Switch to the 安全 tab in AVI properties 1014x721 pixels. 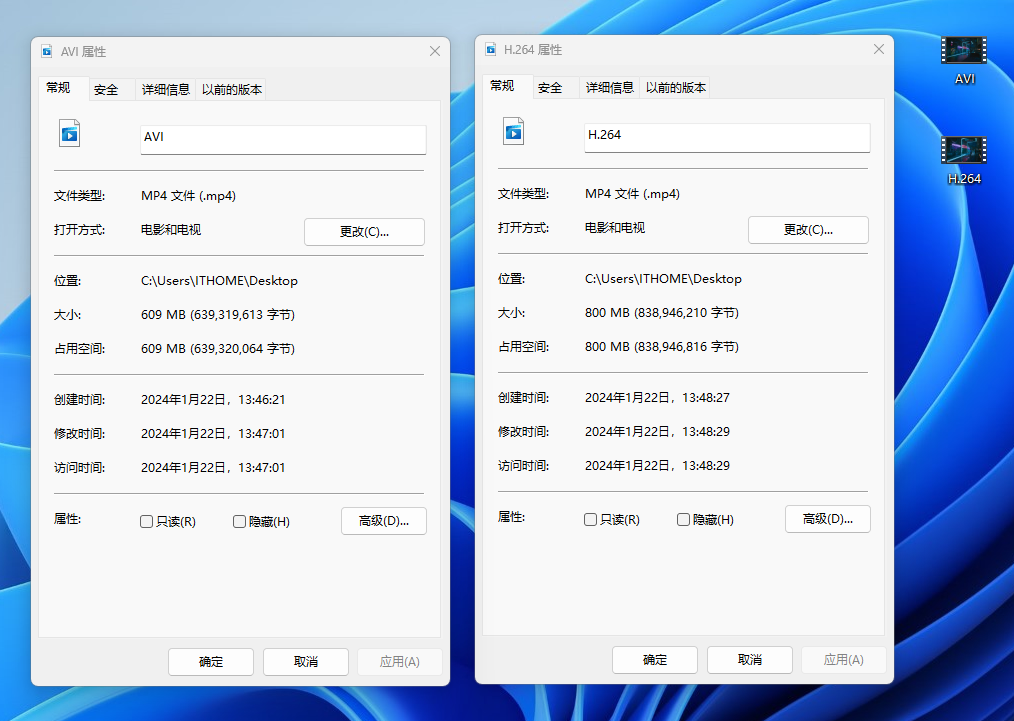[109, 89]
